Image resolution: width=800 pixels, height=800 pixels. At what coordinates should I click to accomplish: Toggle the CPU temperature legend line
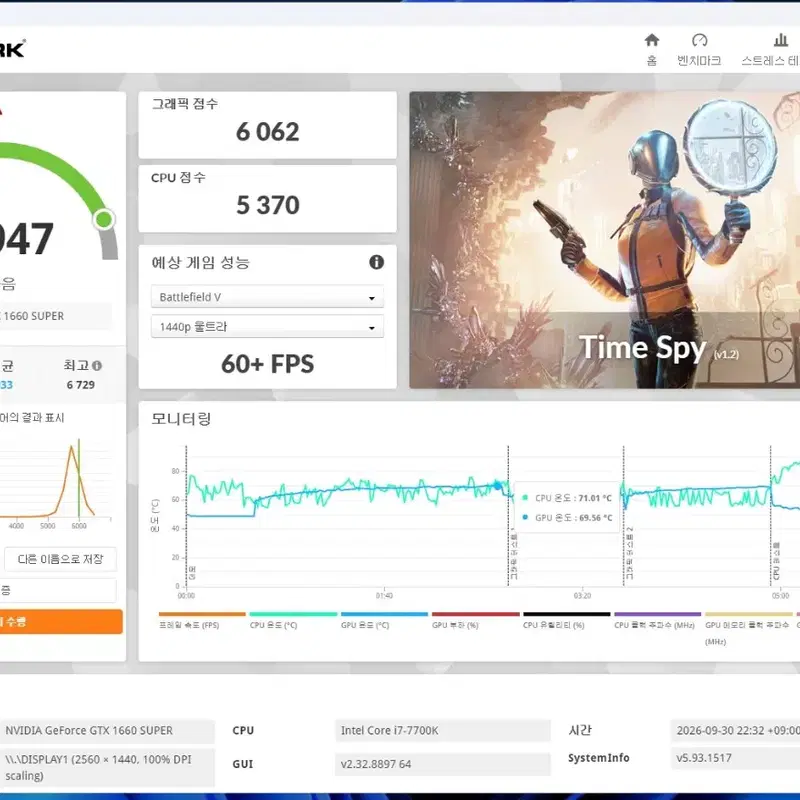click(293, 620)
